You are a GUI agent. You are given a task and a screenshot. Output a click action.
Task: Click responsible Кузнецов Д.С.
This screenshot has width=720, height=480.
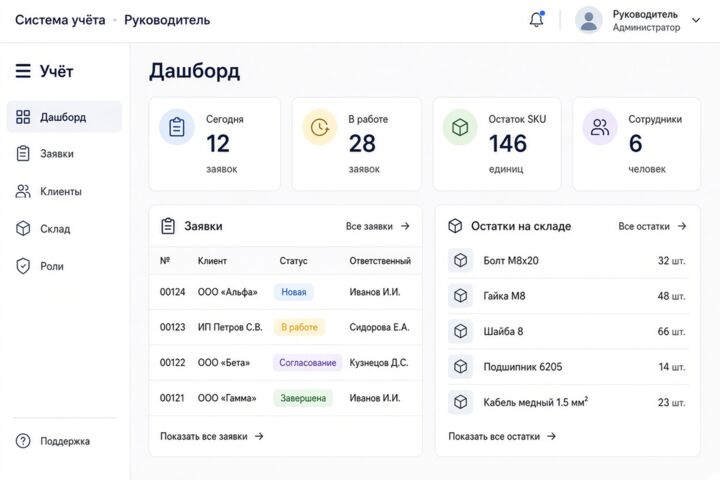(x=379, y=363)
